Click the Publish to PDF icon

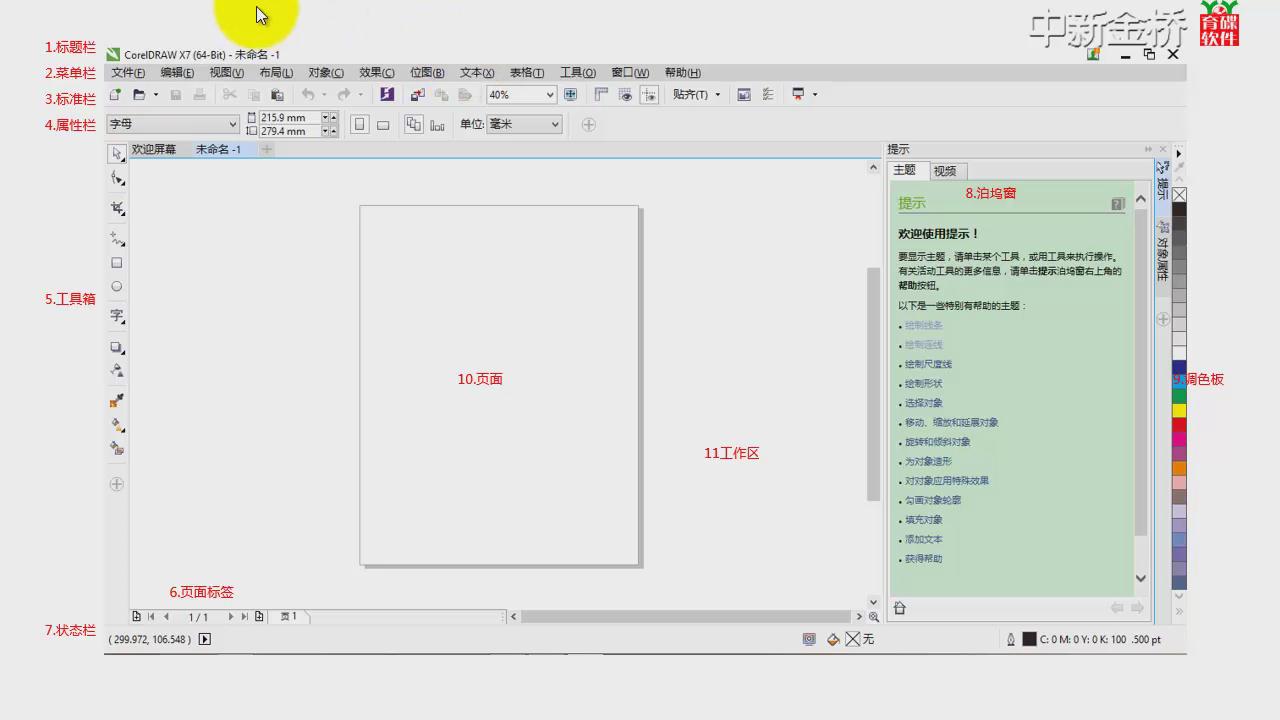point(465,95)
